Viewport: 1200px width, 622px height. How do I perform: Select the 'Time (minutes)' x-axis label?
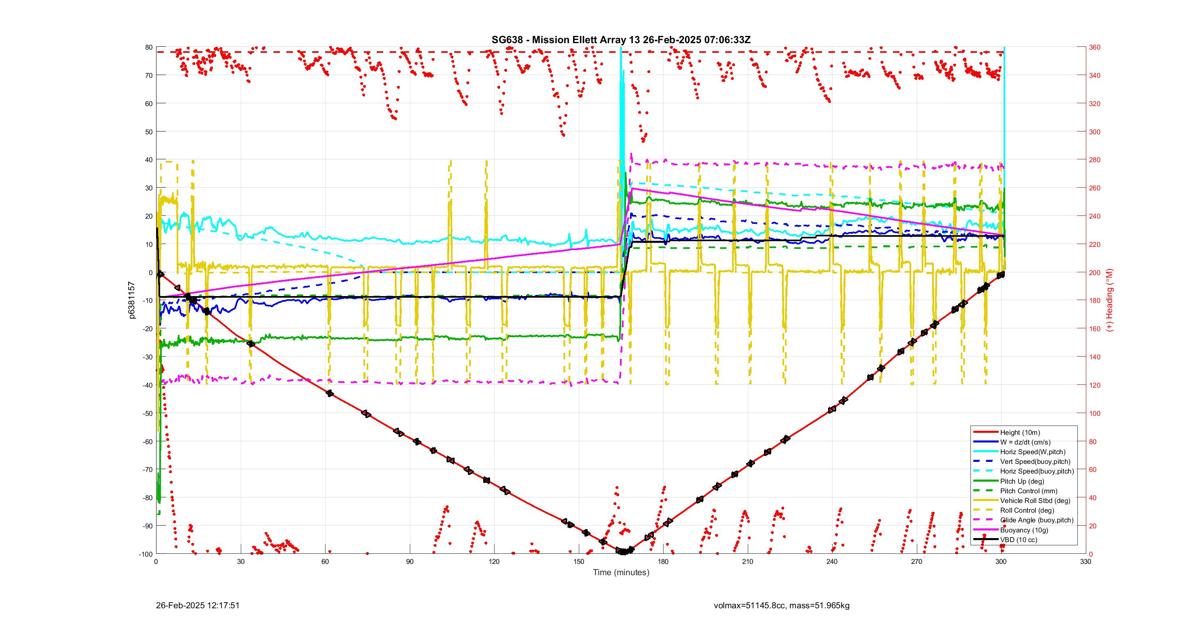(620, 572)
